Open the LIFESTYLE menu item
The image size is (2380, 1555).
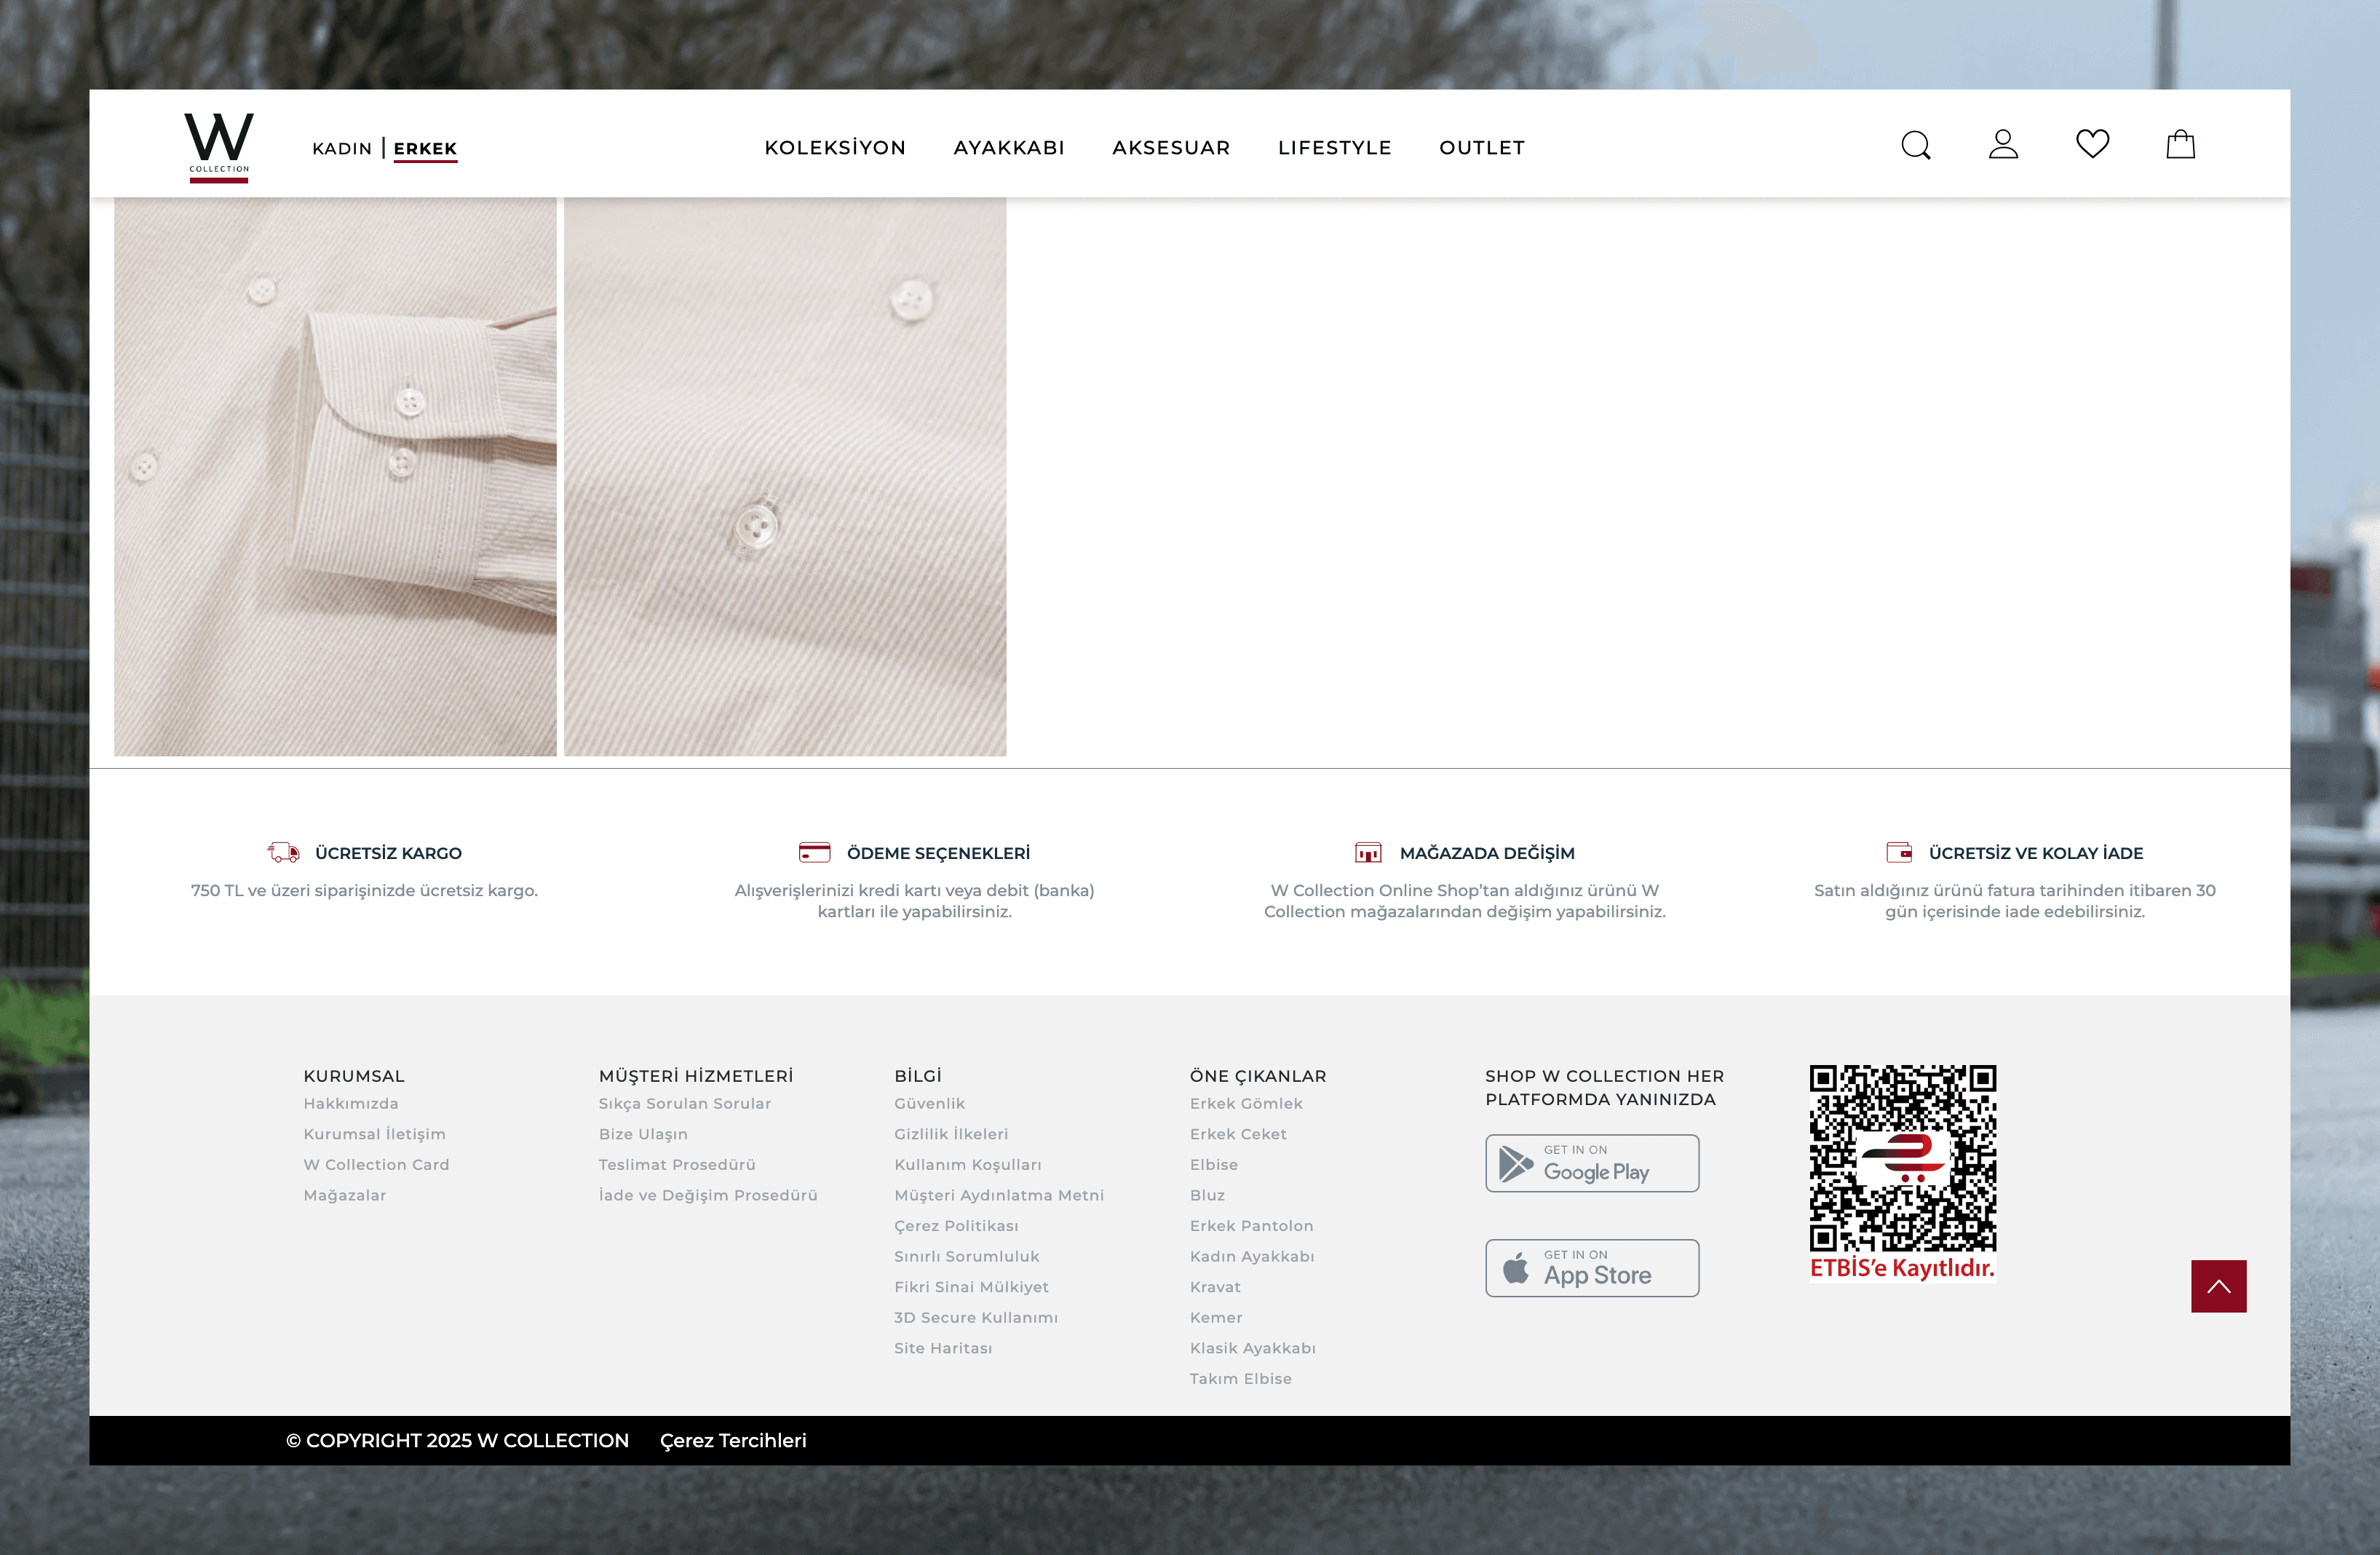(x=1334, y=148)
